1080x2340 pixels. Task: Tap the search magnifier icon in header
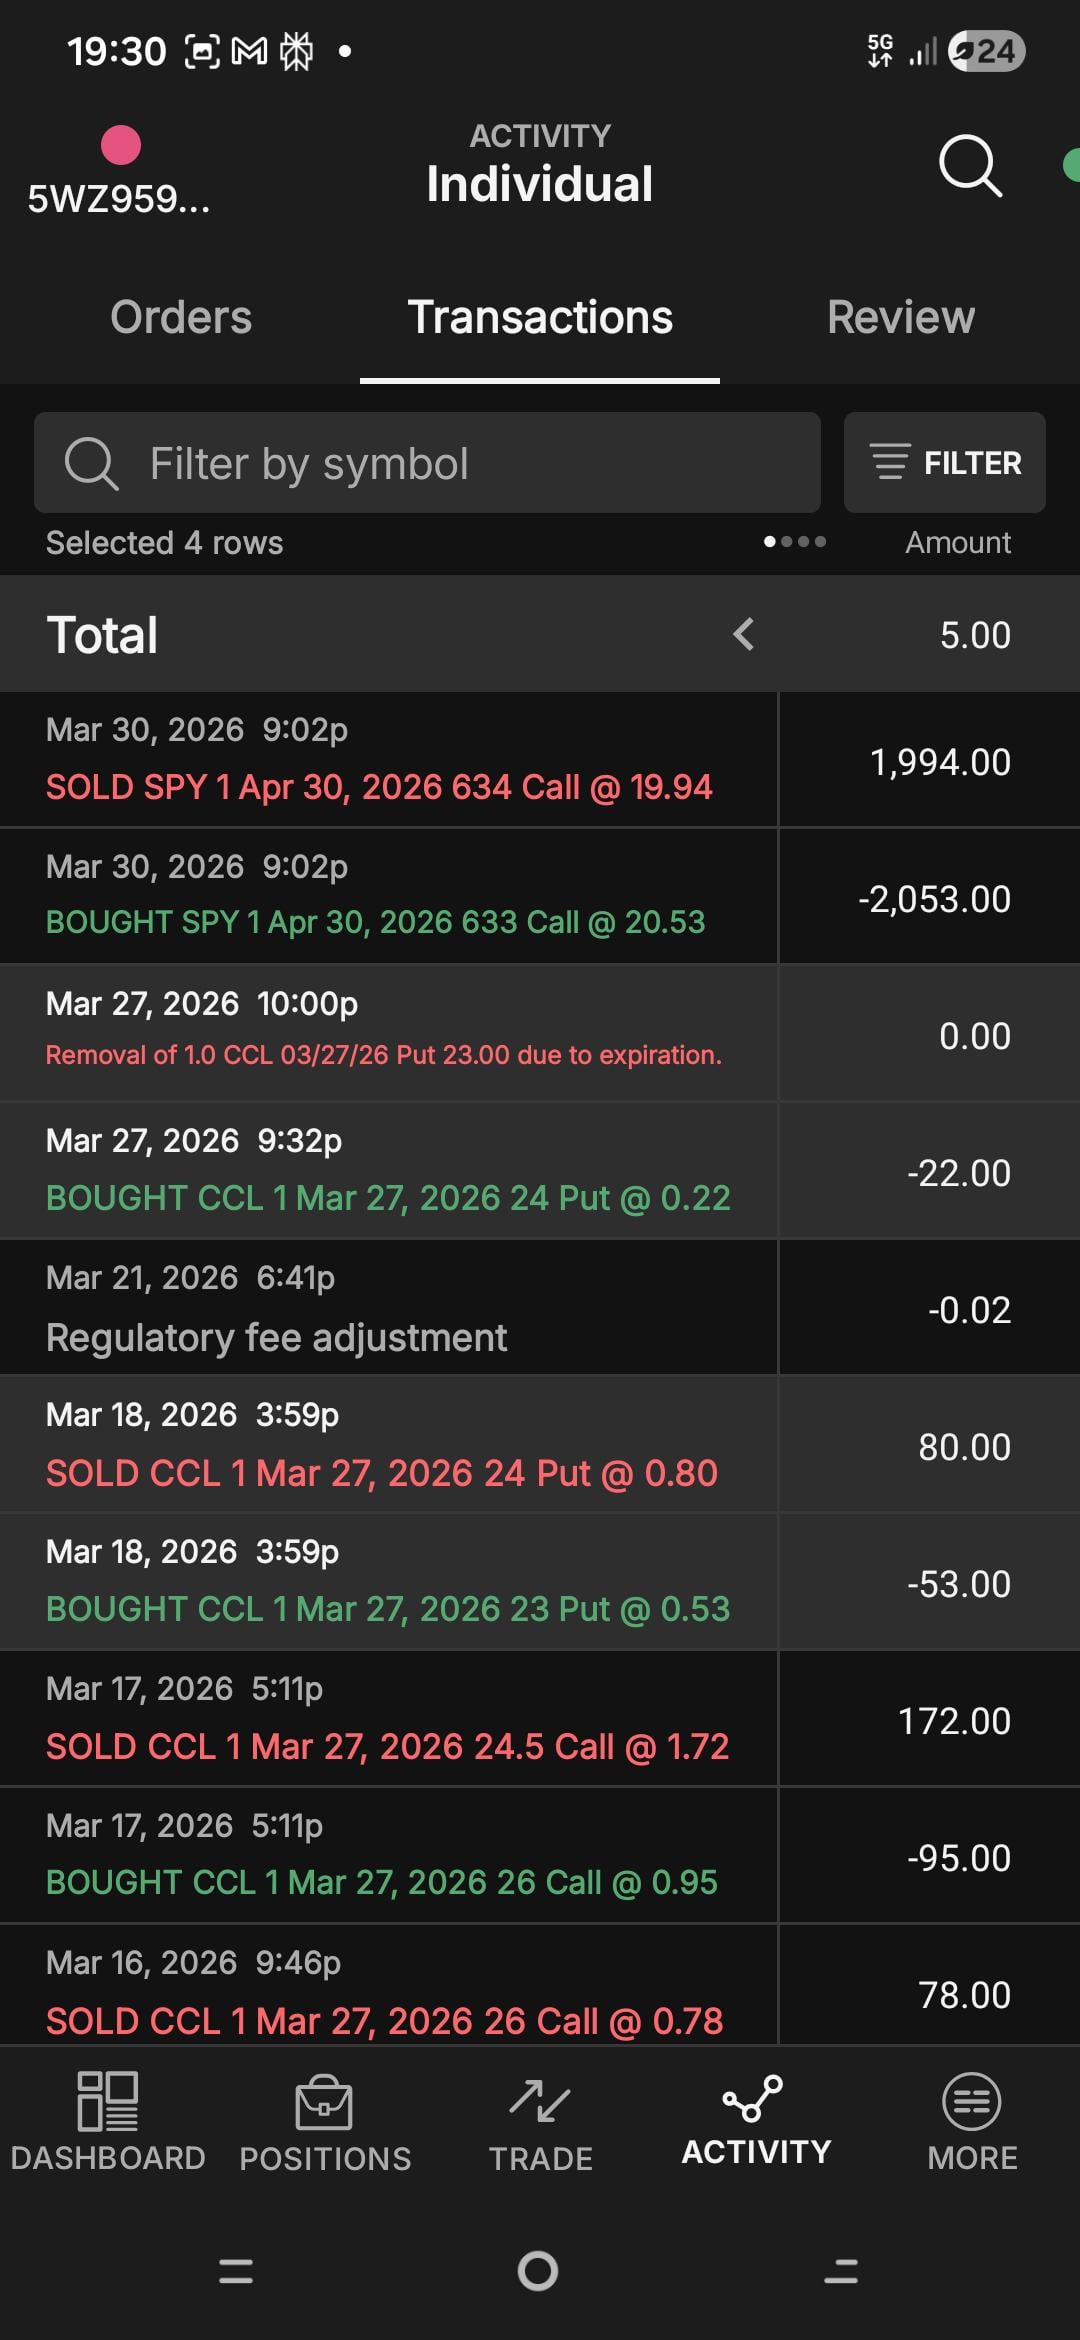point(969,165)
